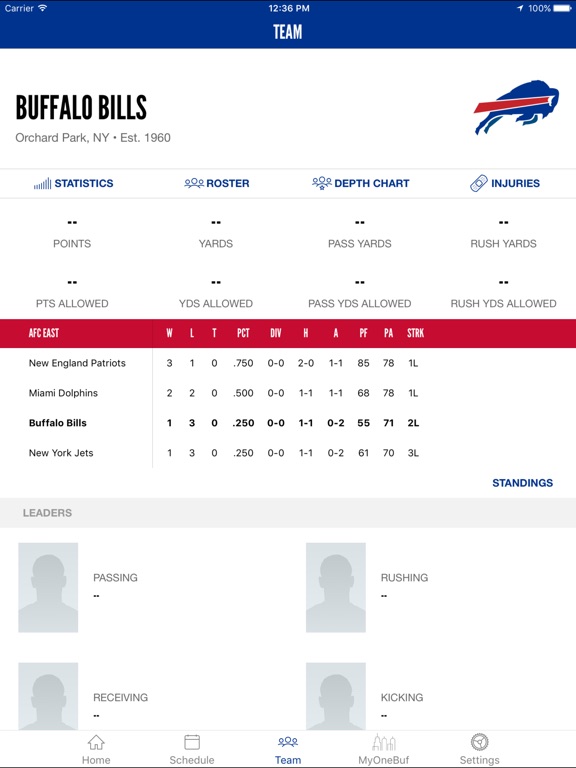Screen dimensions: 576x768
Task: Tap the Kicking leader photo placeholder
Action: [336, 696]
